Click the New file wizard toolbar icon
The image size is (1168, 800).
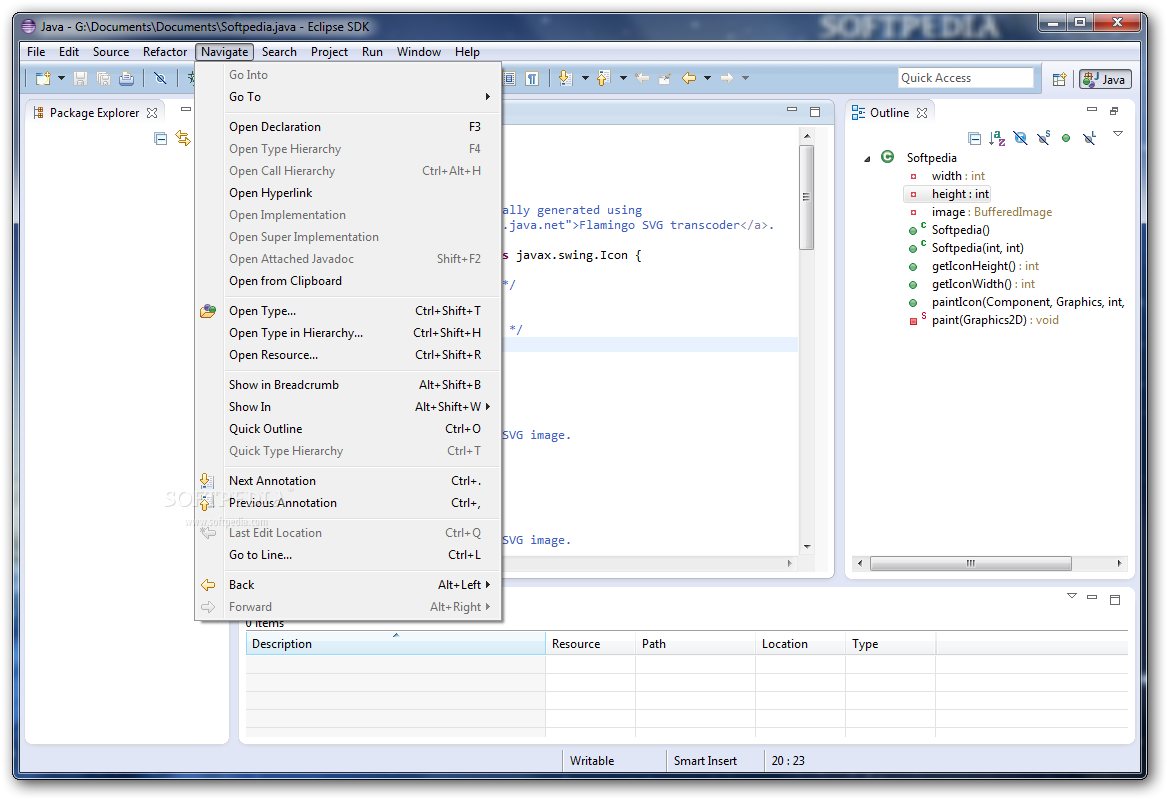coord(43,78)
